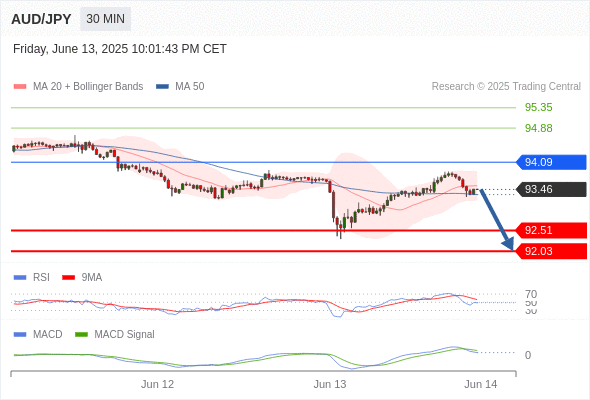Image resolution: width=590 pixels, height=400 pixels.
Task: Click the MA 20 + Bollinger Bands label
Action: click(88, 87)
